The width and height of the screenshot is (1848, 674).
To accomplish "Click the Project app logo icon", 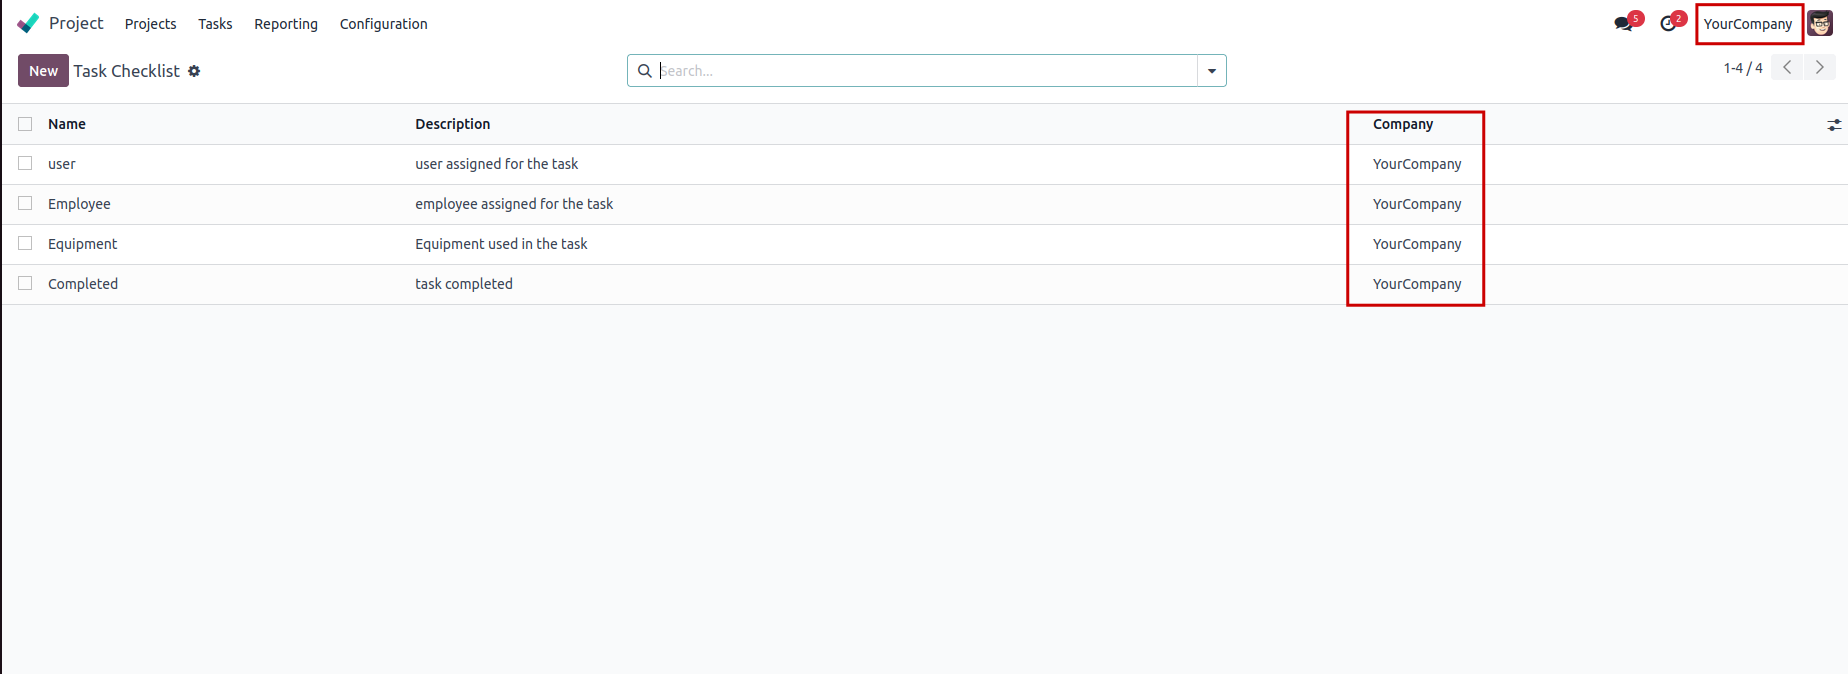I will coord(28,23).
